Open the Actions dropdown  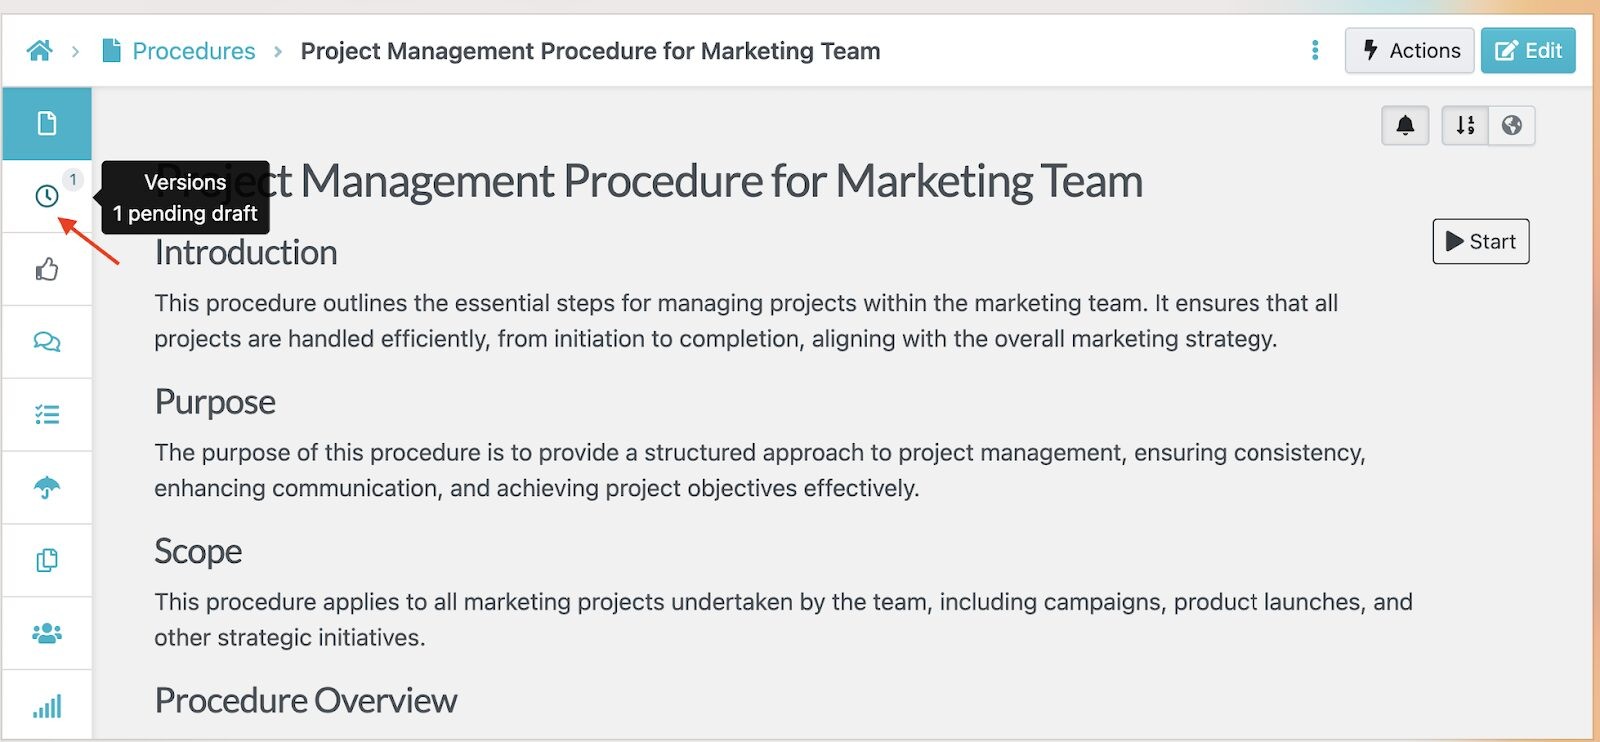tap(1409, 50)
